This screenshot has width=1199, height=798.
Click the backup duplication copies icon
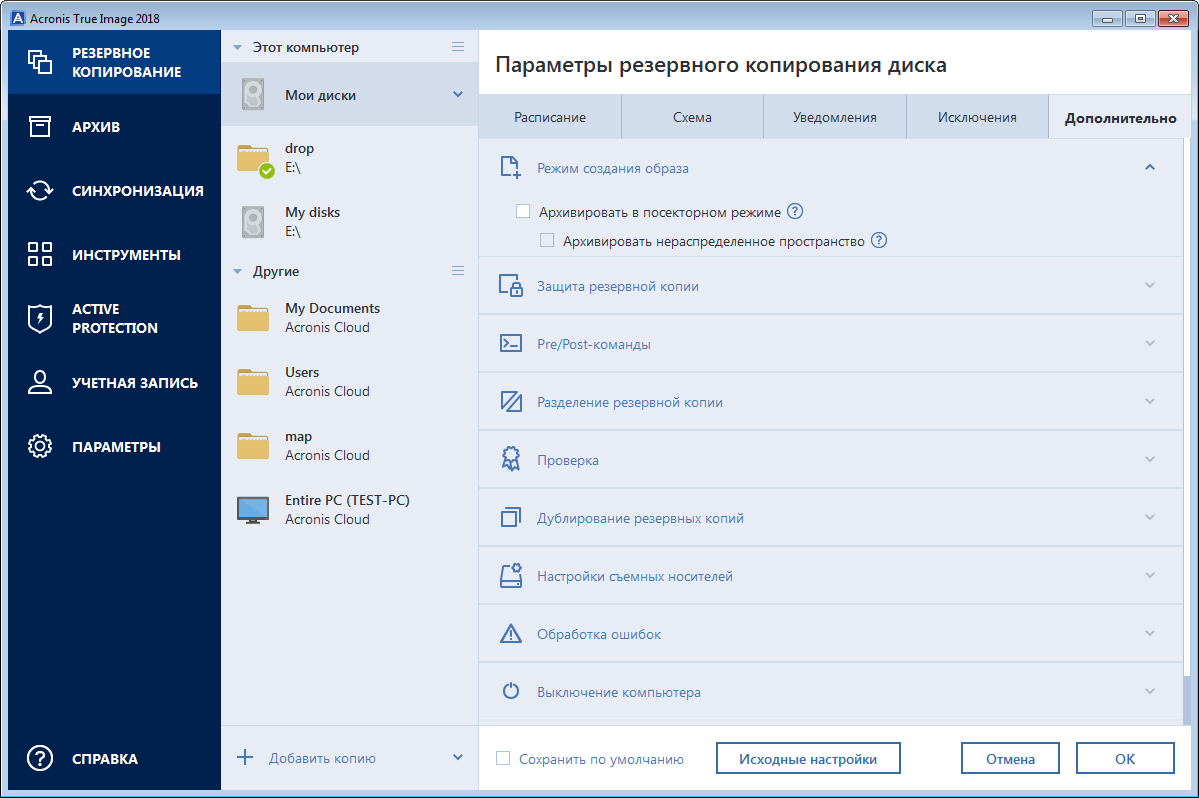point(510,517)
